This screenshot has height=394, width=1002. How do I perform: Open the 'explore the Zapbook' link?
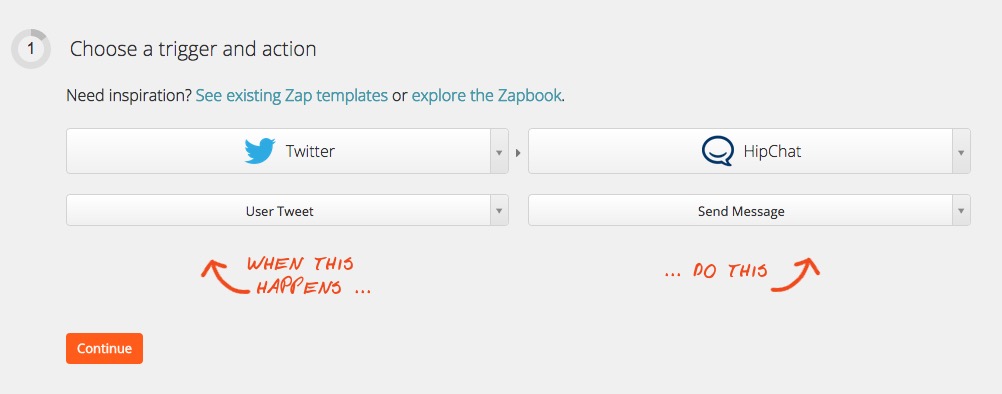coord(486,96)
